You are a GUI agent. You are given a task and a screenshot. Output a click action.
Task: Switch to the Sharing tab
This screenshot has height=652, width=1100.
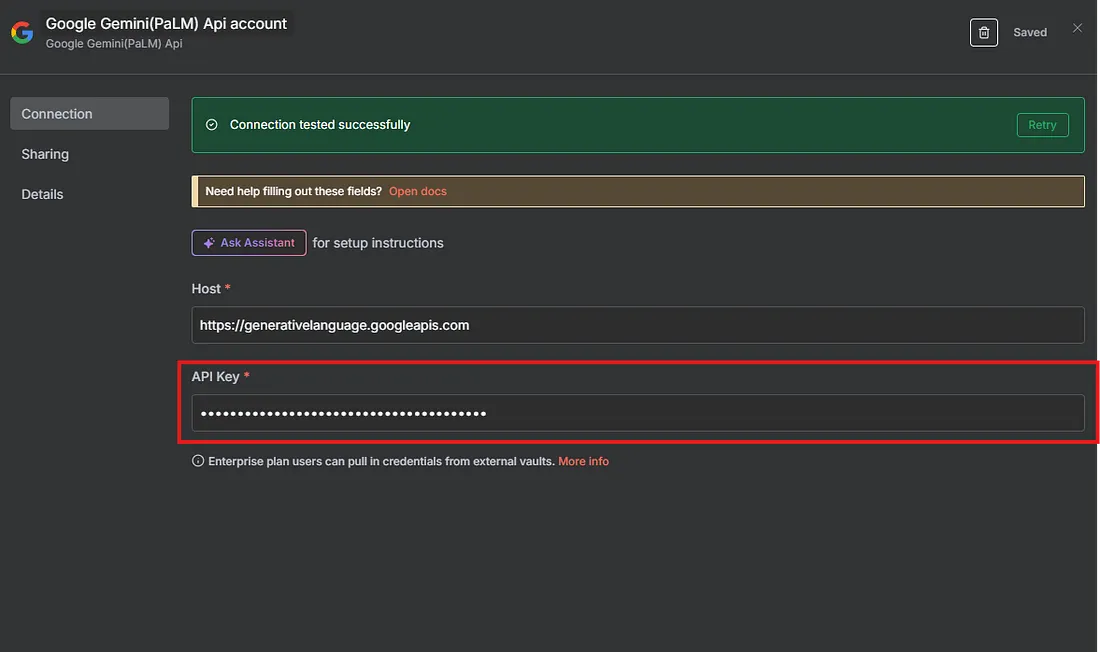(45, 154)
